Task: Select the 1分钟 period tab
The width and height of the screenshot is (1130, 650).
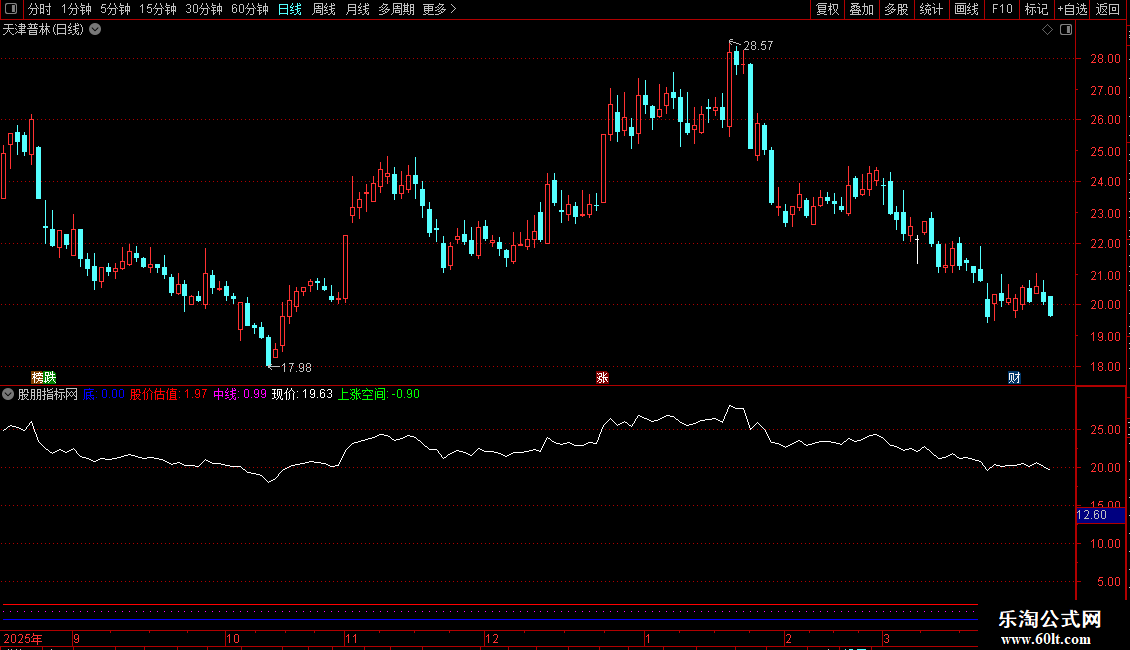Action: coord(76,9)
